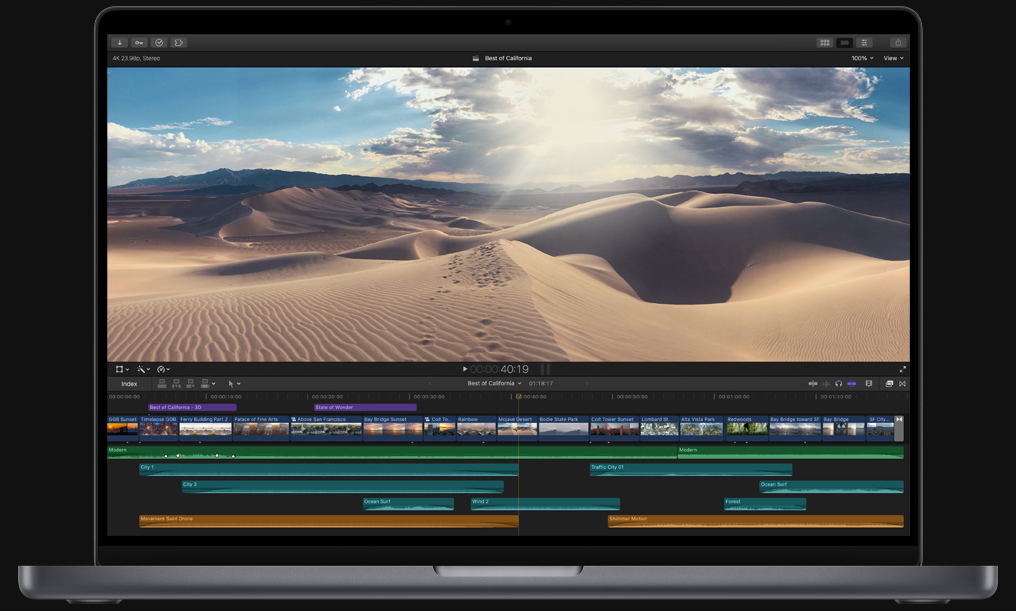This screenshot has width=1016, height=611.
Task: Select the Bodie State Park clip
Action: pos(564,429)
